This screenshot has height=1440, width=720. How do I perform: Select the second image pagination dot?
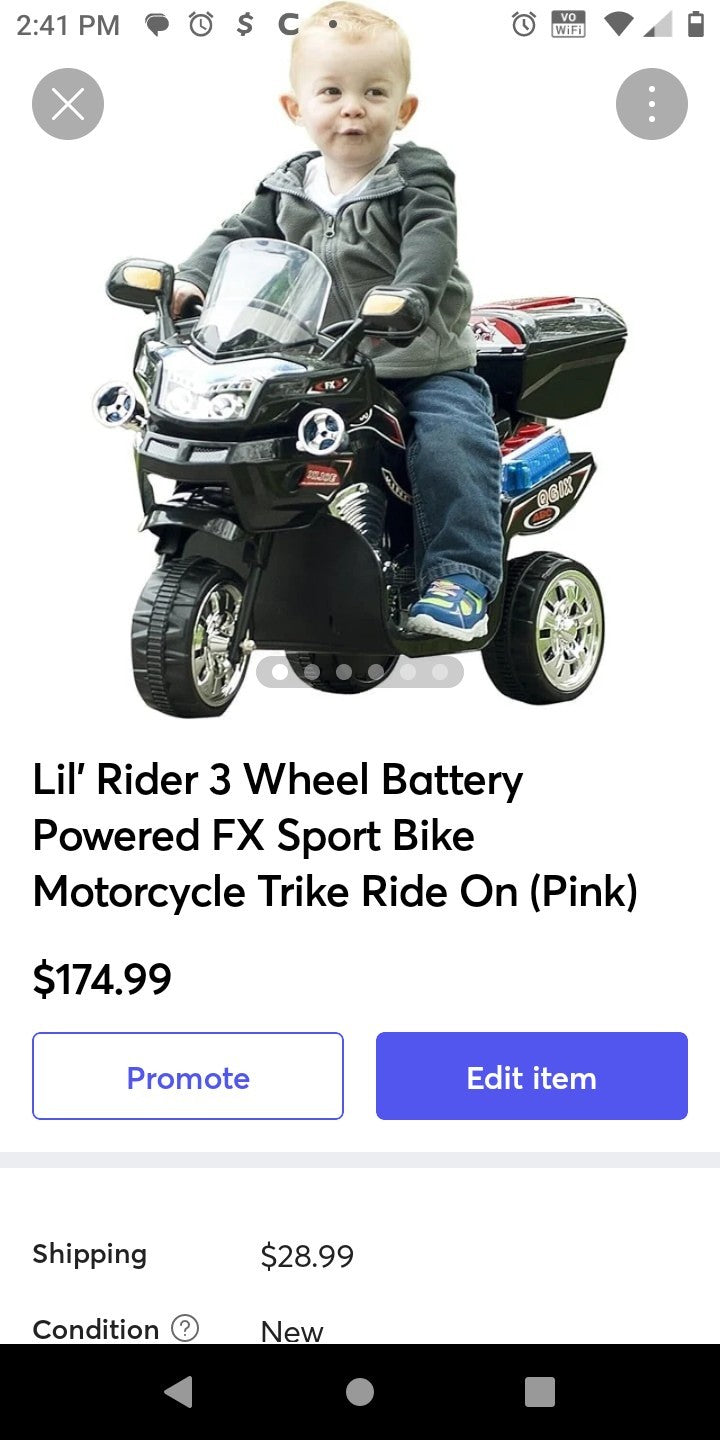click(x=312, y=672)
